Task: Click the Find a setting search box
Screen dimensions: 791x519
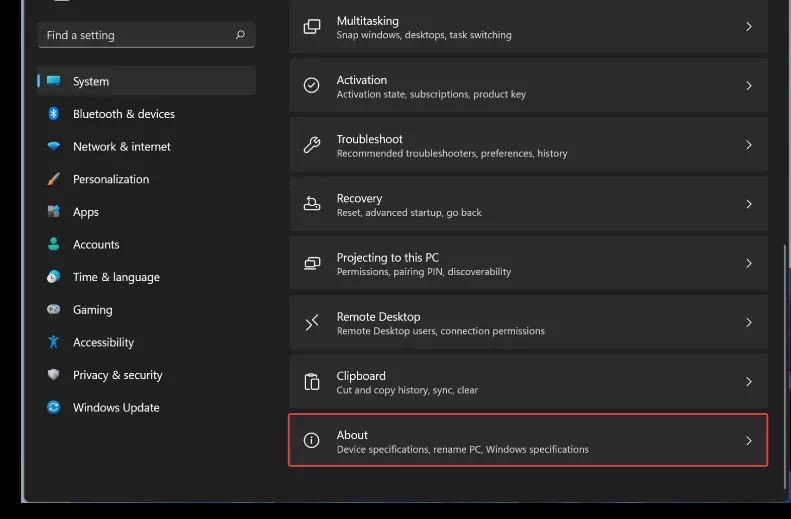Action: pos(146,35)
